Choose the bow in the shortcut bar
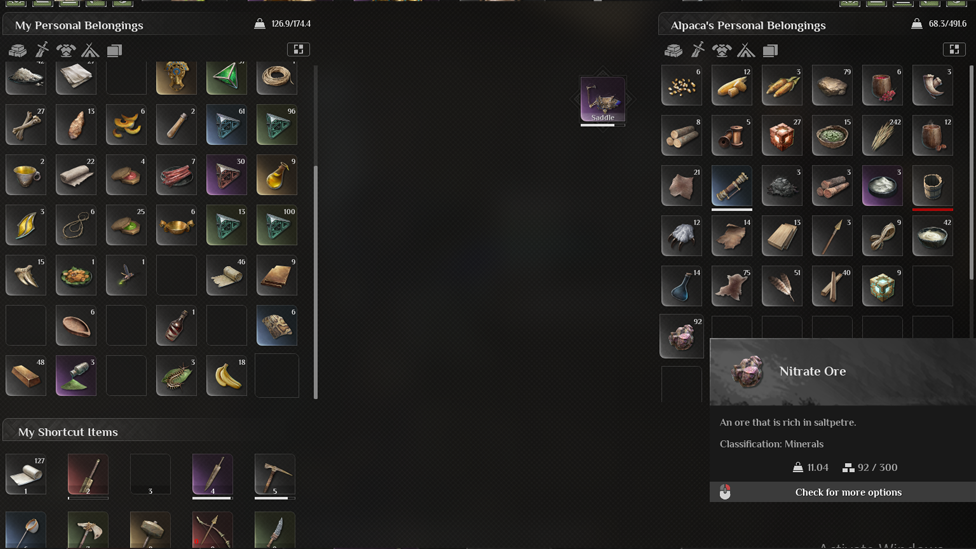976x549 pixels. coord(212,530)
